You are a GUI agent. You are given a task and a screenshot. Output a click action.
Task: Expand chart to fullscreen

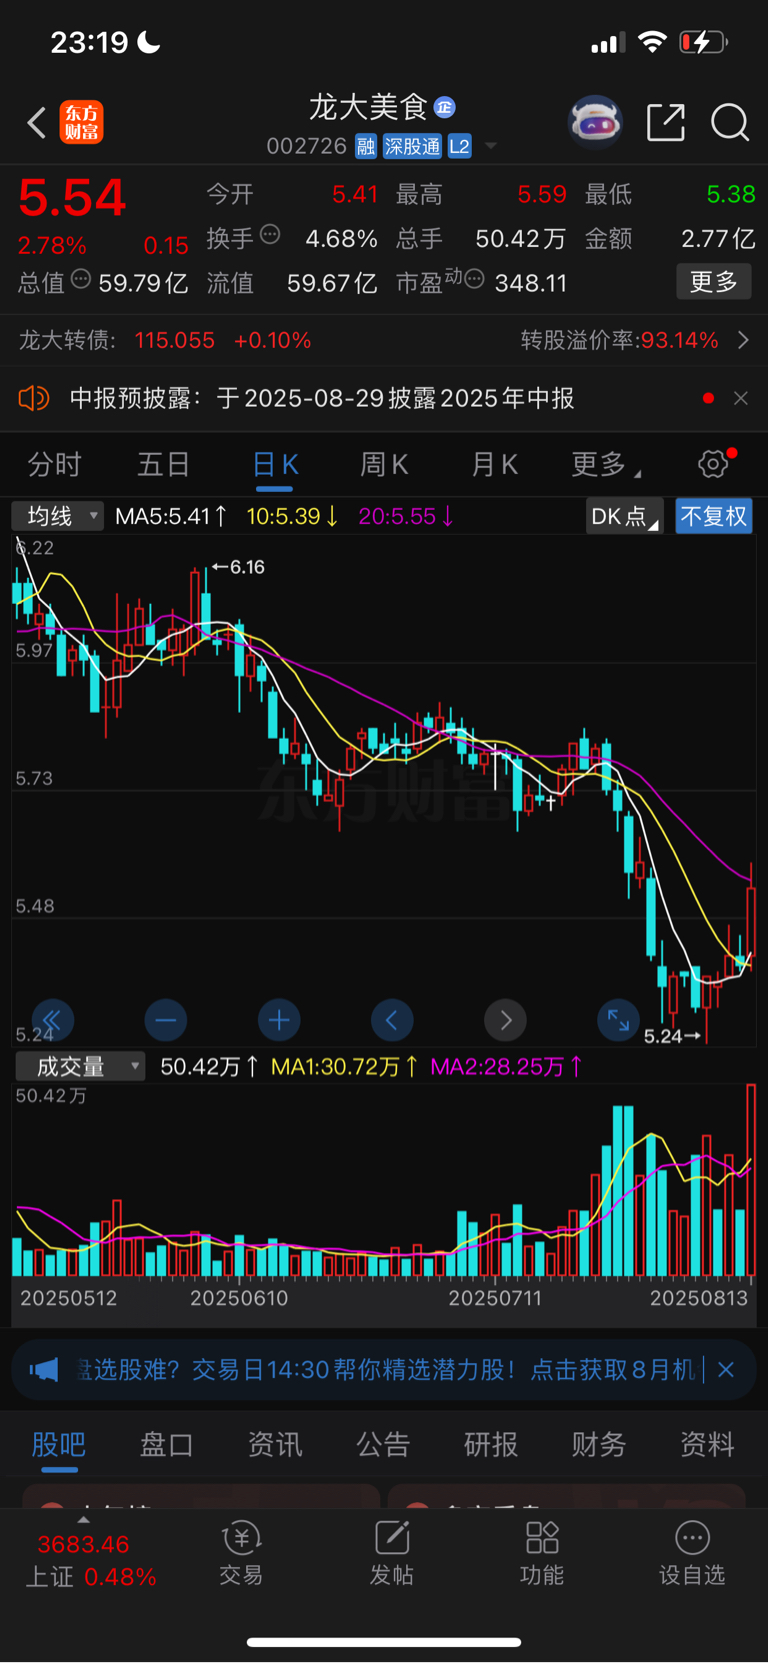pyautogui.click(x=619, y=1020)
